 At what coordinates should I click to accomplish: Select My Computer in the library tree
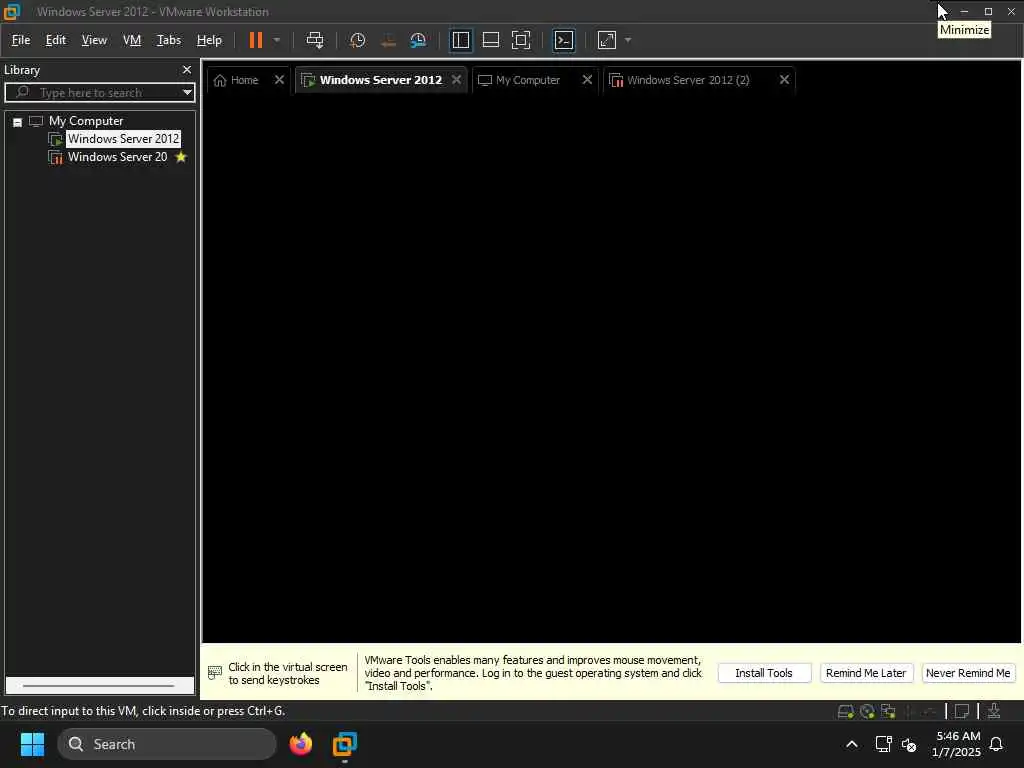pos(86,121)
